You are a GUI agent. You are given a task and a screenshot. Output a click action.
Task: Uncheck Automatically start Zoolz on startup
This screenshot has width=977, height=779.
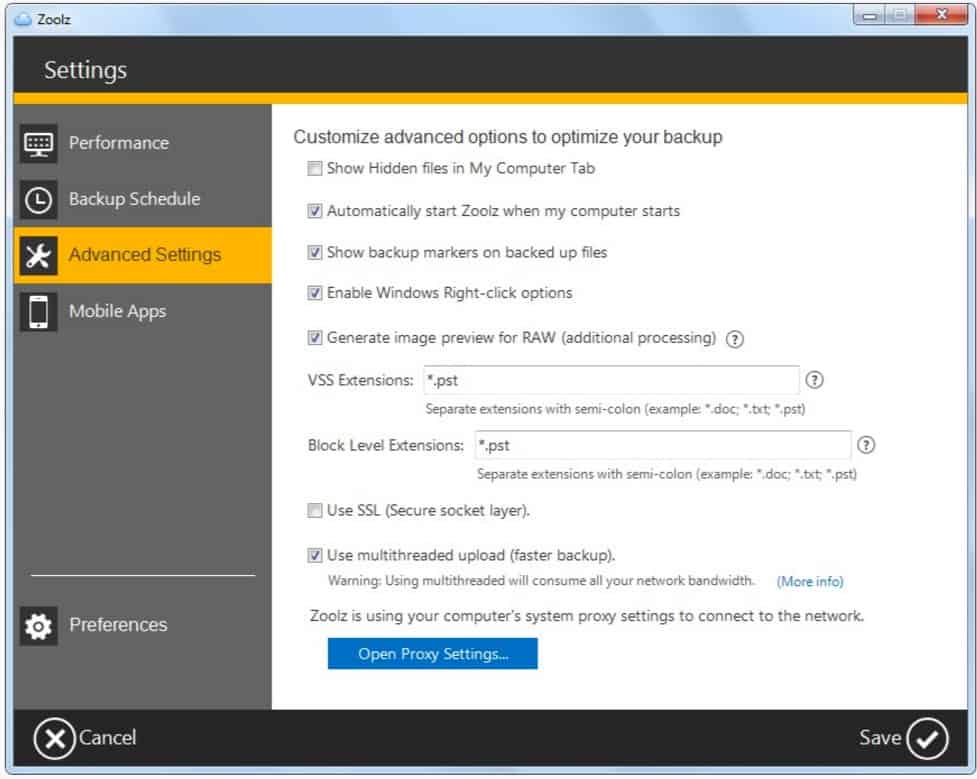[315, 211]
